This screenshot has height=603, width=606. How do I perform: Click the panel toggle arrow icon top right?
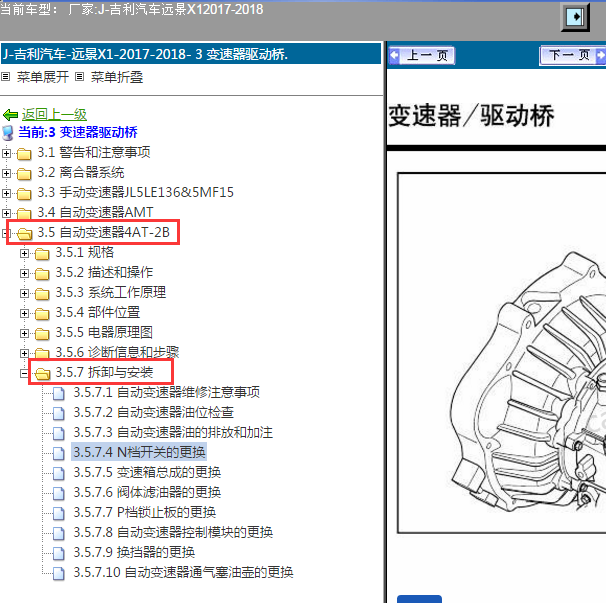[575, 17]
